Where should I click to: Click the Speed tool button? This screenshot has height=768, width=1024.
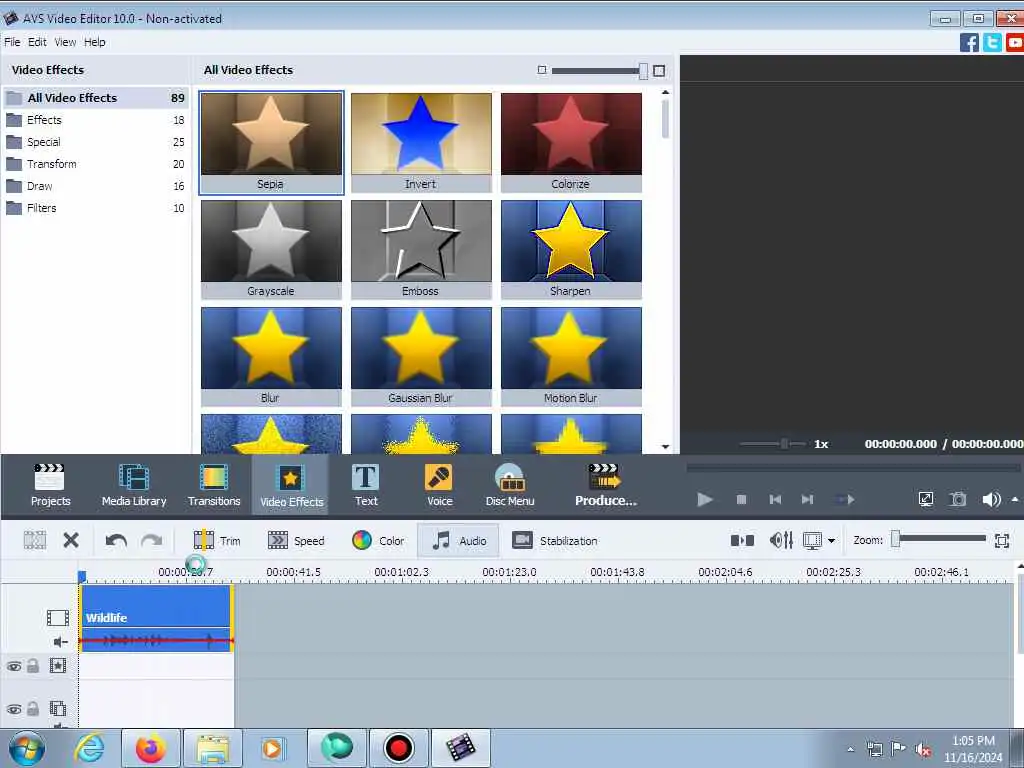point(296,541)
